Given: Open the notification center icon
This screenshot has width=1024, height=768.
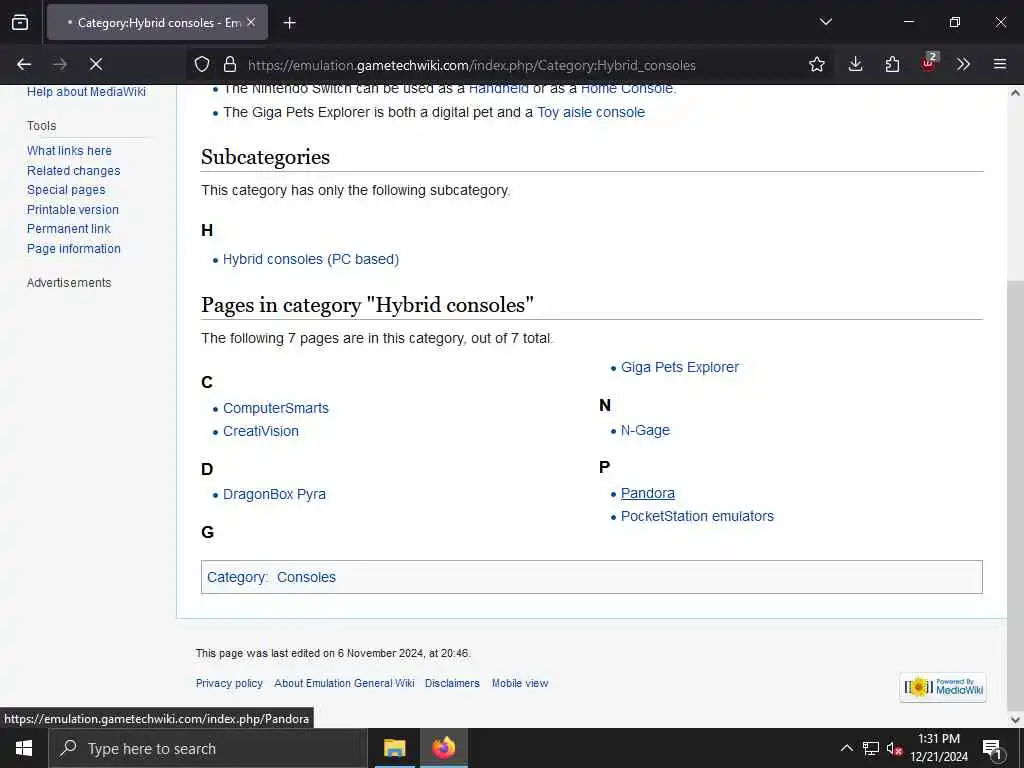Looking at the screenshot, I should point(992,749).
